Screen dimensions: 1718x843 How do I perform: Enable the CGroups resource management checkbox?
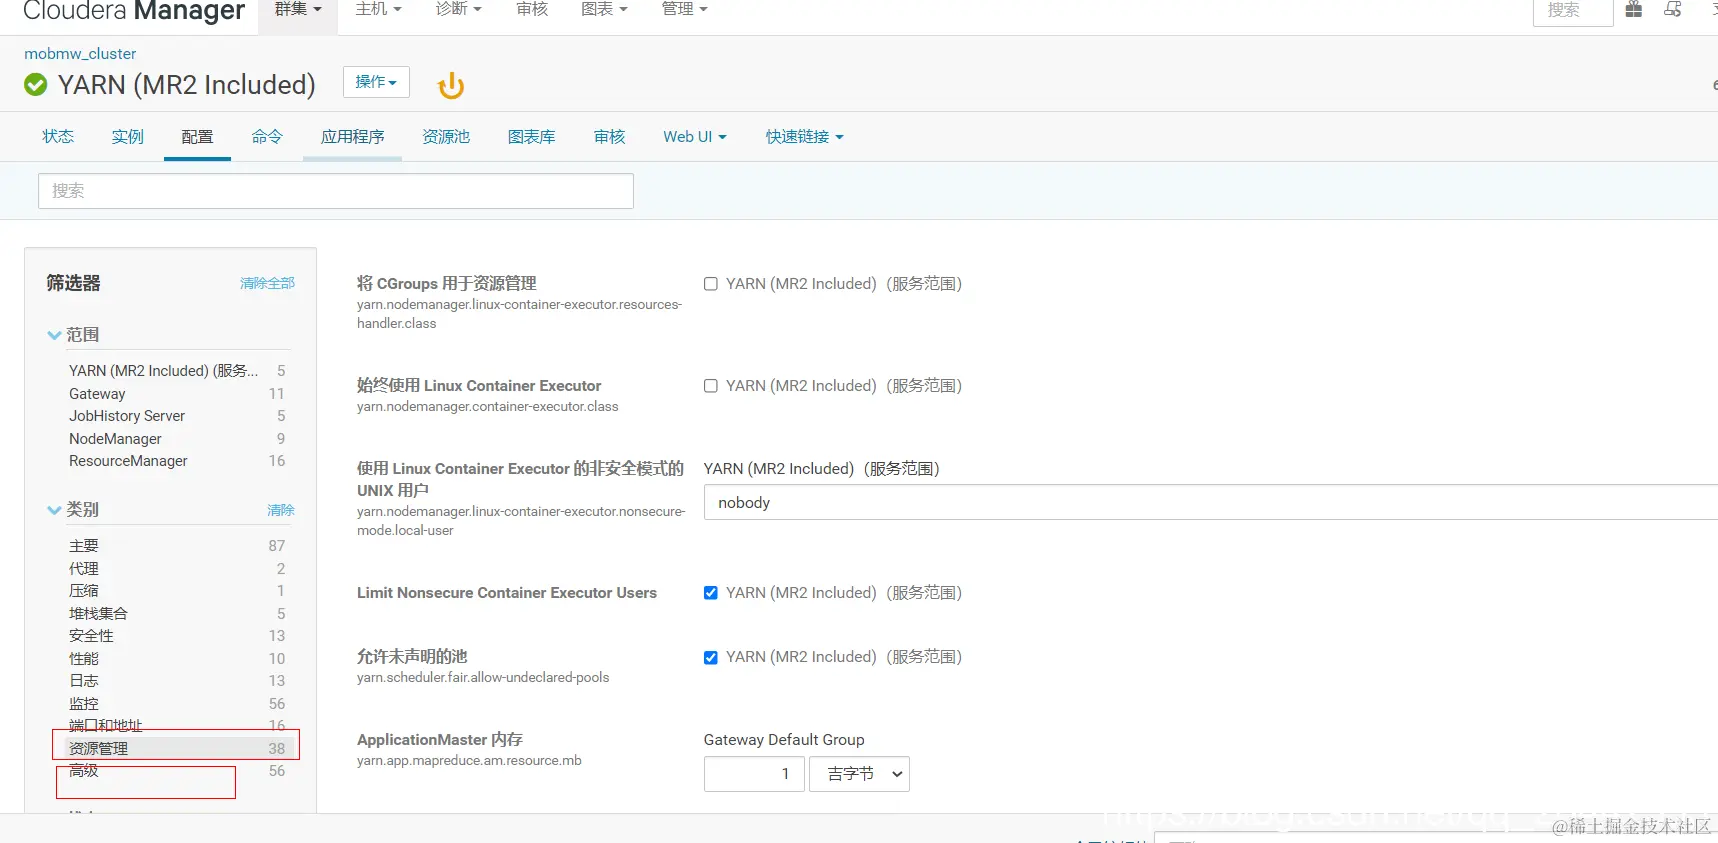click(x=711, y=284)
